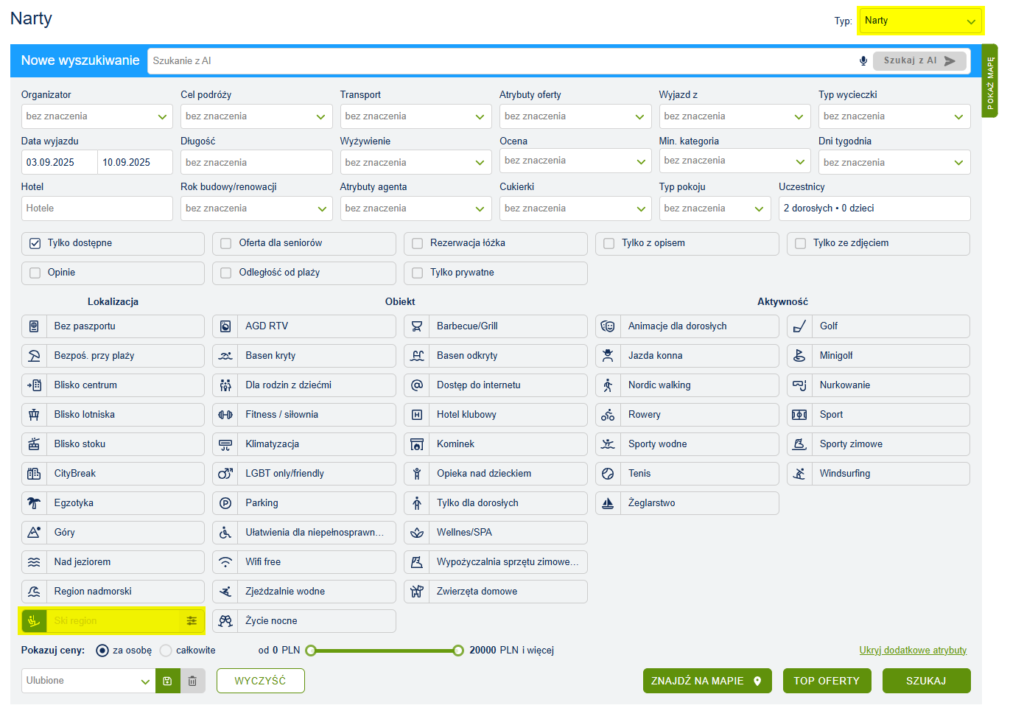This screenshot has width=1024, height=722.
Task: Click the right handle of the price slider
Action: coord(458,650)
